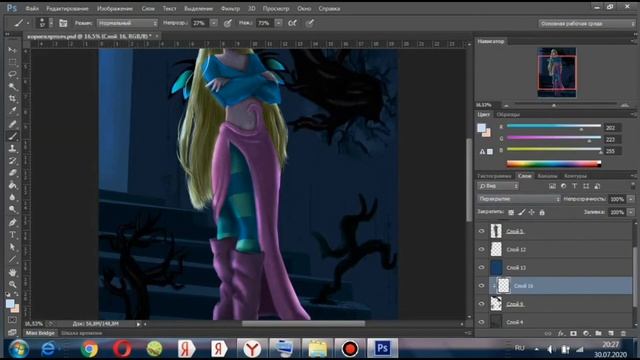Delete the selected layer
The image size is (640, 360).
[x=623, y=333]
